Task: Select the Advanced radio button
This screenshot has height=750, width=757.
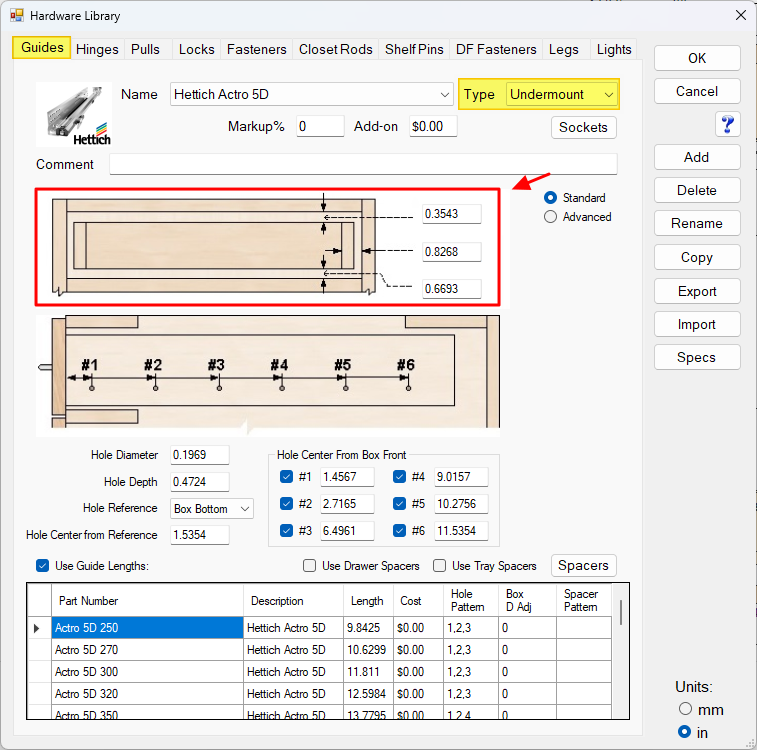Action: tap(551, 217)
